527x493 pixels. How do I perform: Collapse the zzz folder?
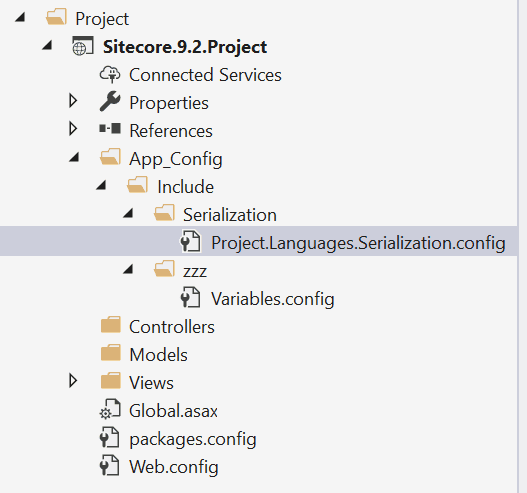coord(128,269)
